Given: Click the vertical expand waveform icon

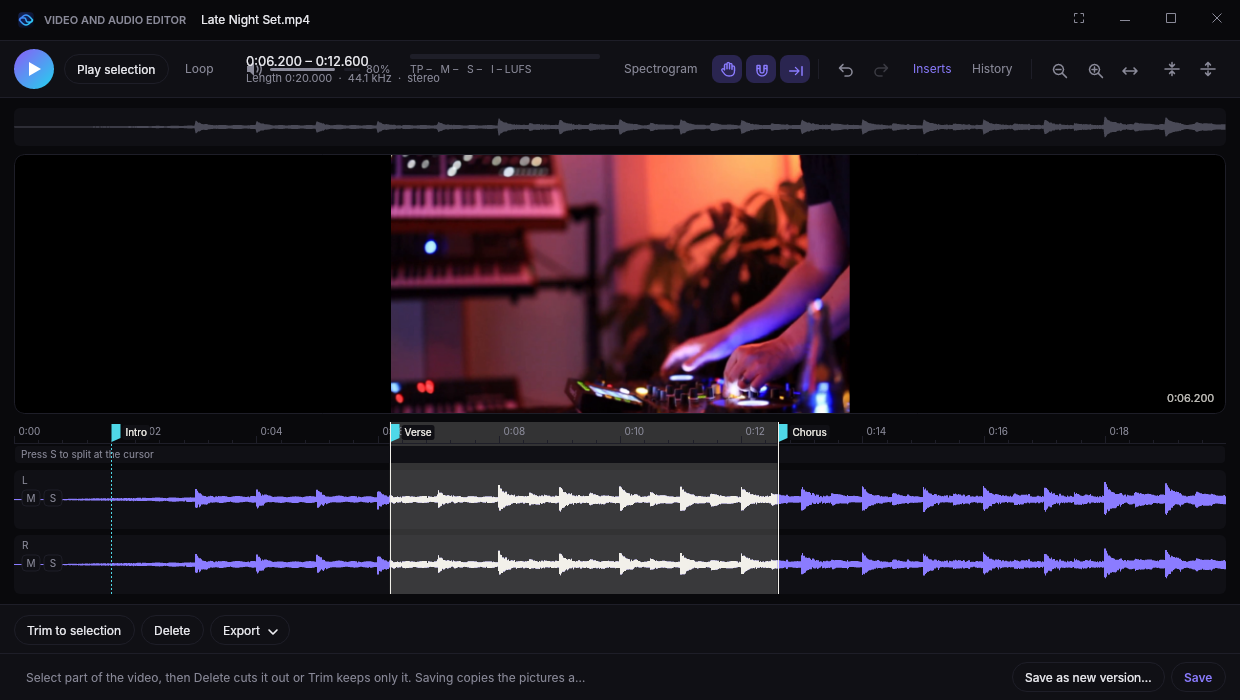Looking at the screenshot, I should coord(1207,69).
